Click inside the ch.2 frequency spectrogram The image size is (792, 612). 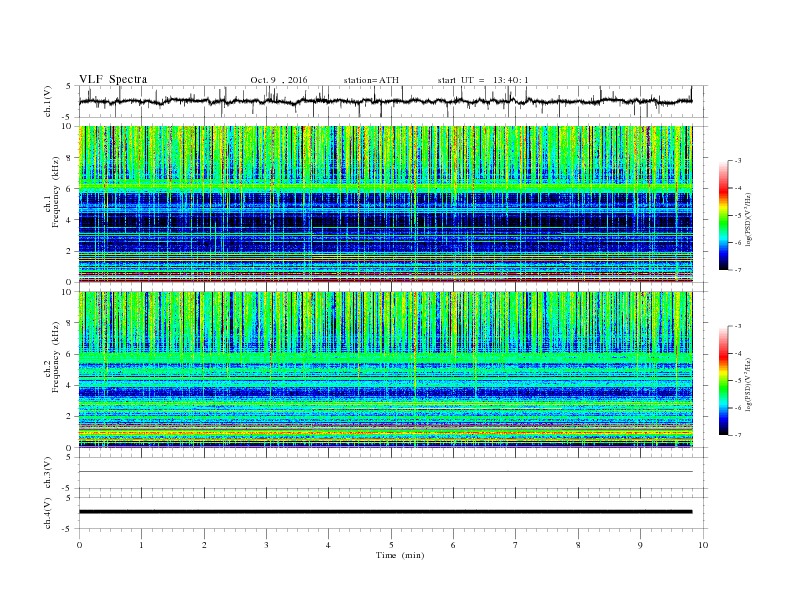click(x=385, y=370)
